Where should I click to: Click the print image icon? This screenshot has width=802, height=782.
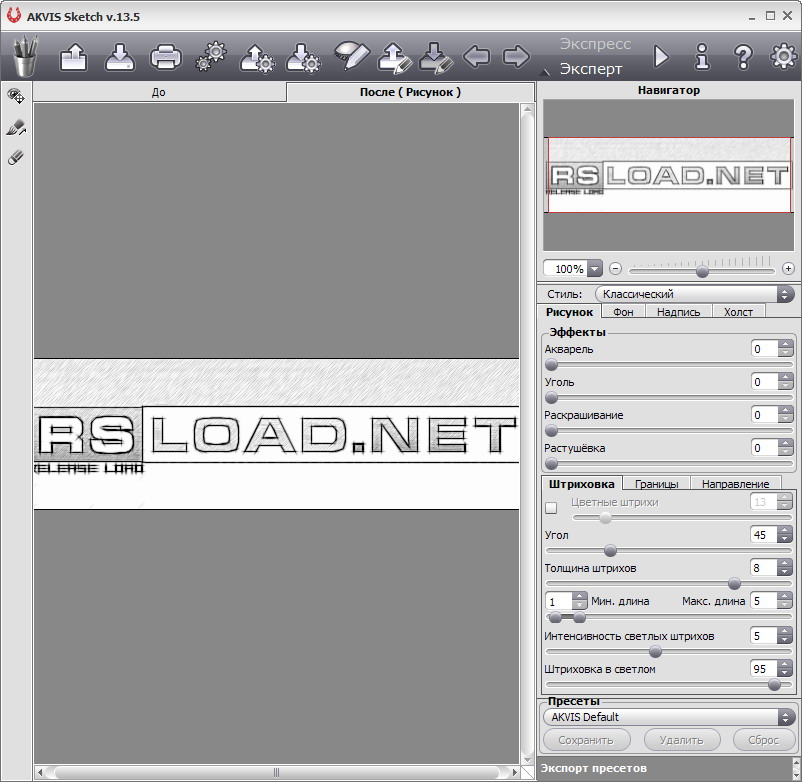pyautogui.click(x=165, y=56)
